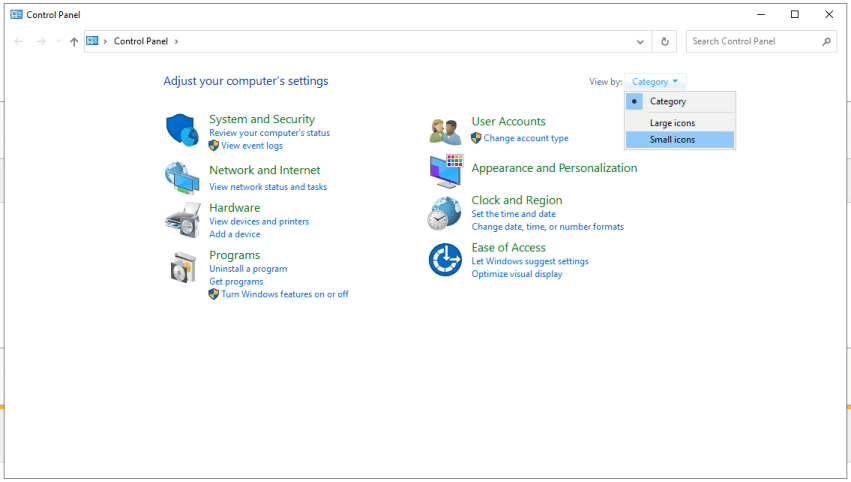Screen dimensions: 851x482
Task: Open the View devices and printers link
Action: pyautogui.click(x=259, y=222)
